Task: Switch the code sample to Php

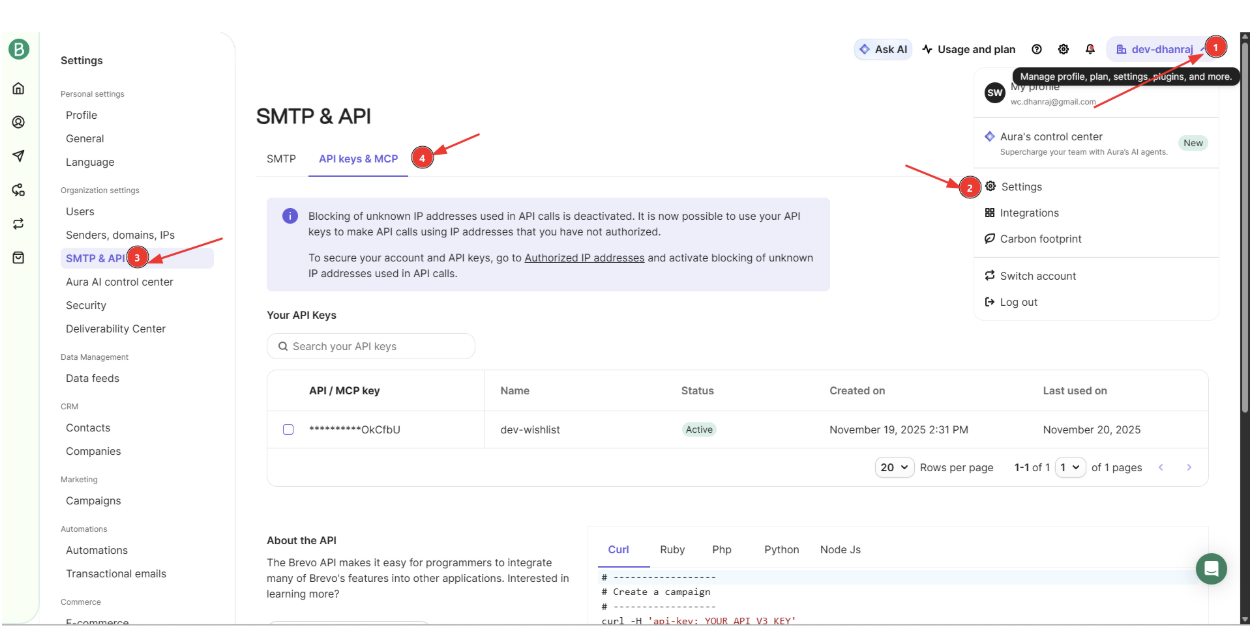Action: click(722, 550)
